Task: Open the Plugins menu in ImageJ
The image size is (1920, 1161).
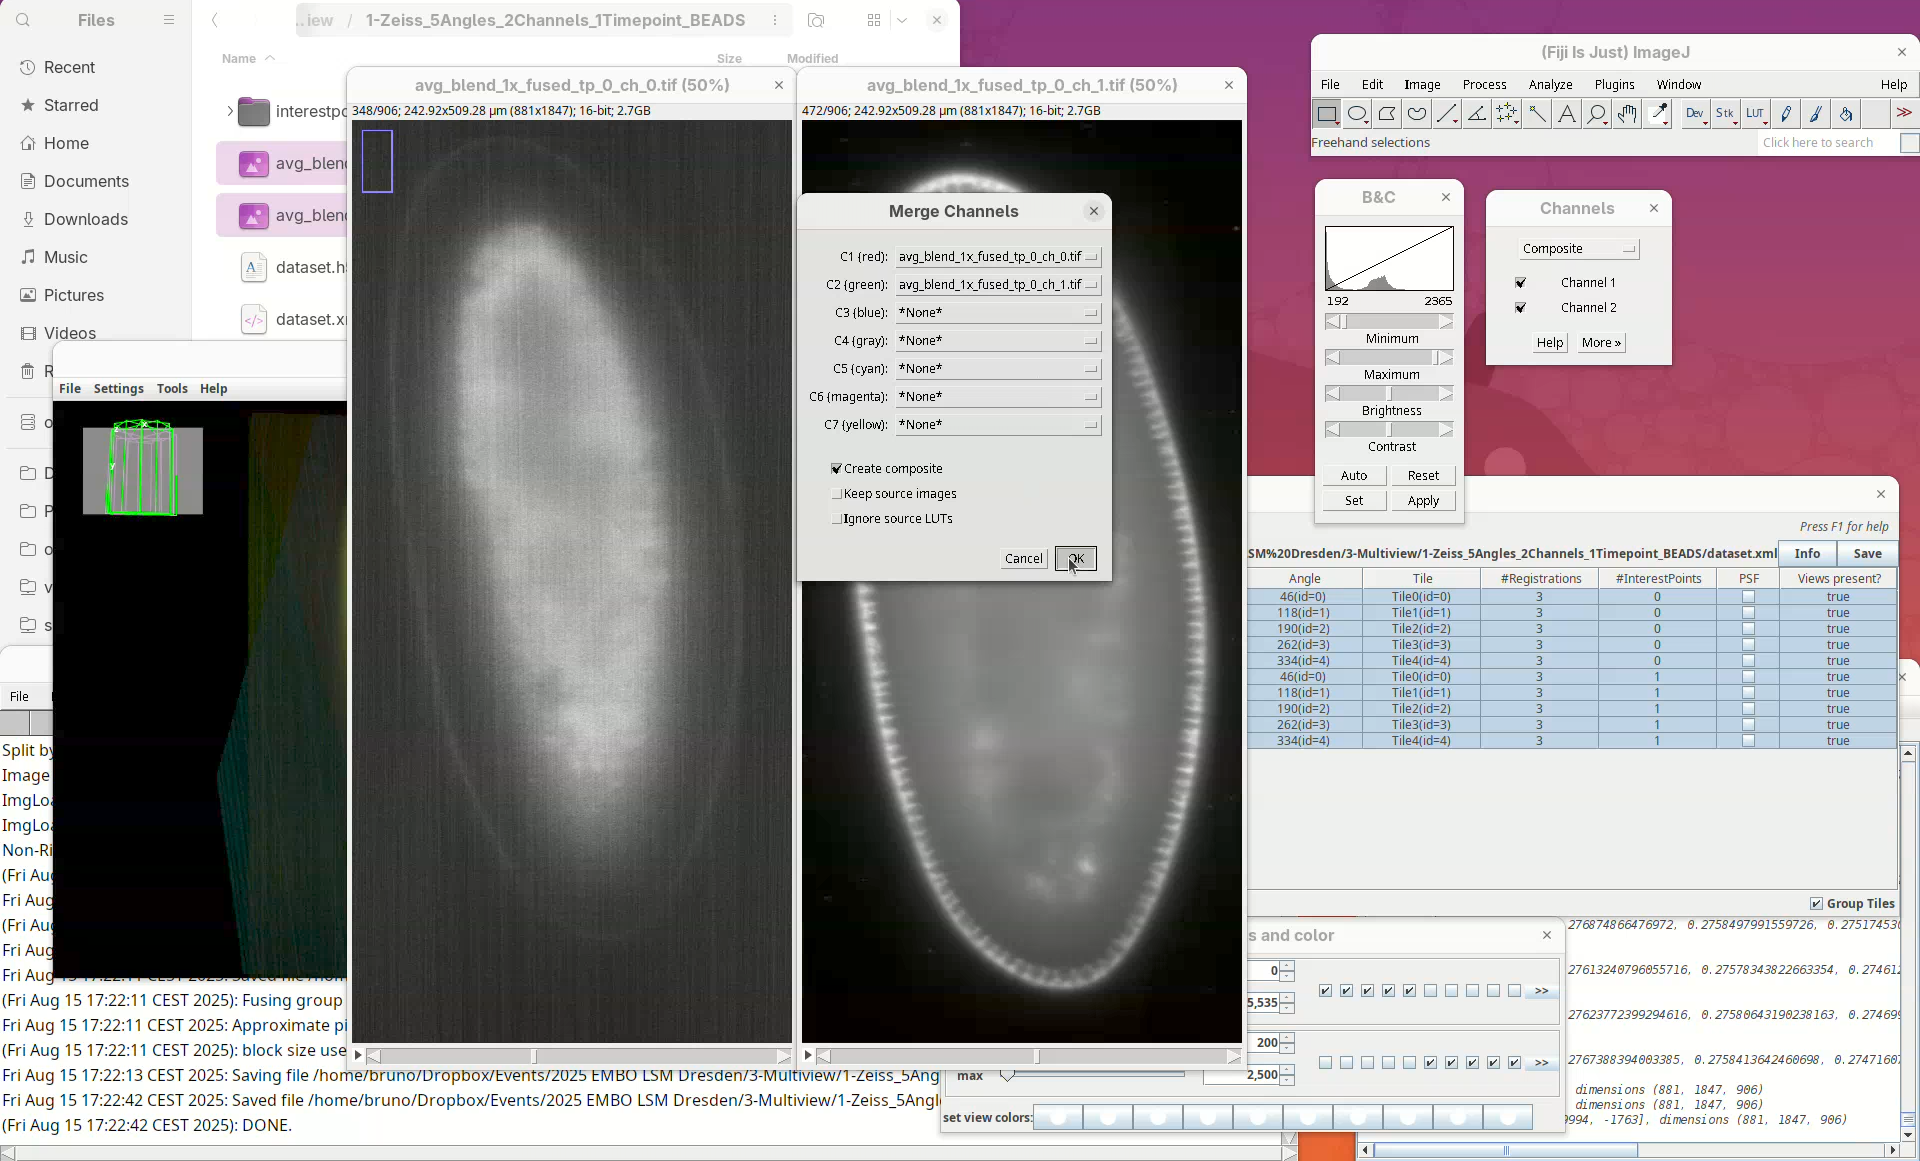Action: [x=1614, y=85]
